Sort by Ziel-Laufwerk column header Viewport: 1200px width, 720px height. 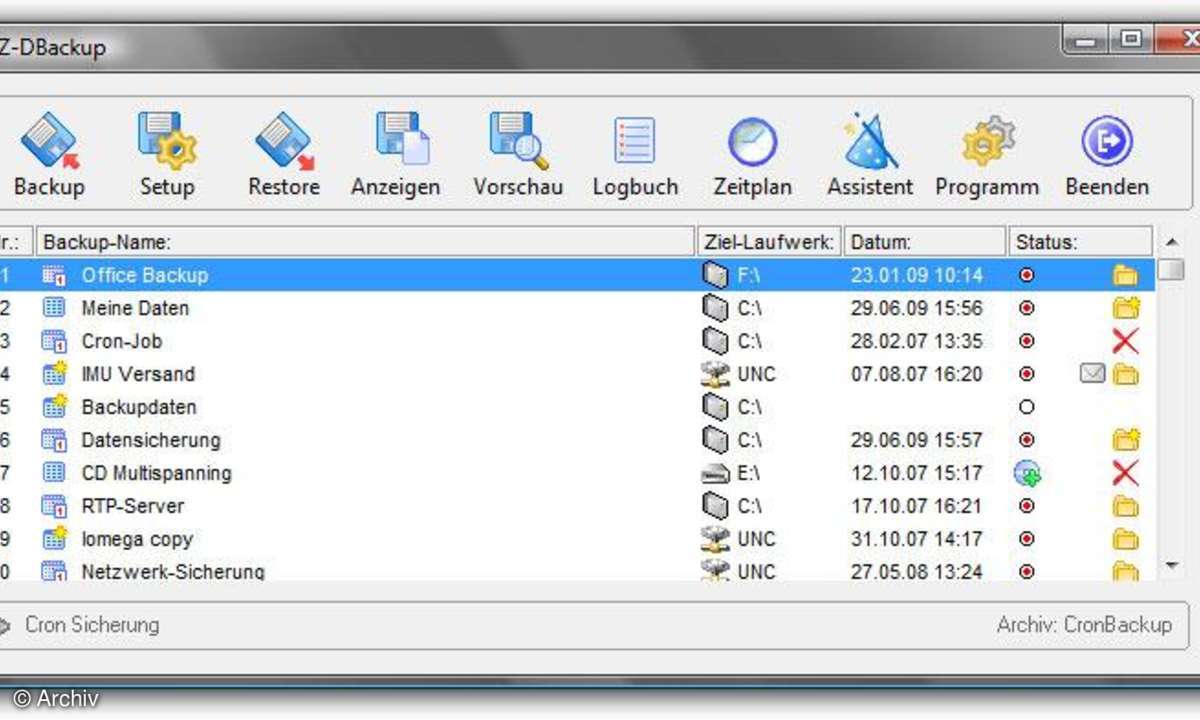[x=769, y=242]
